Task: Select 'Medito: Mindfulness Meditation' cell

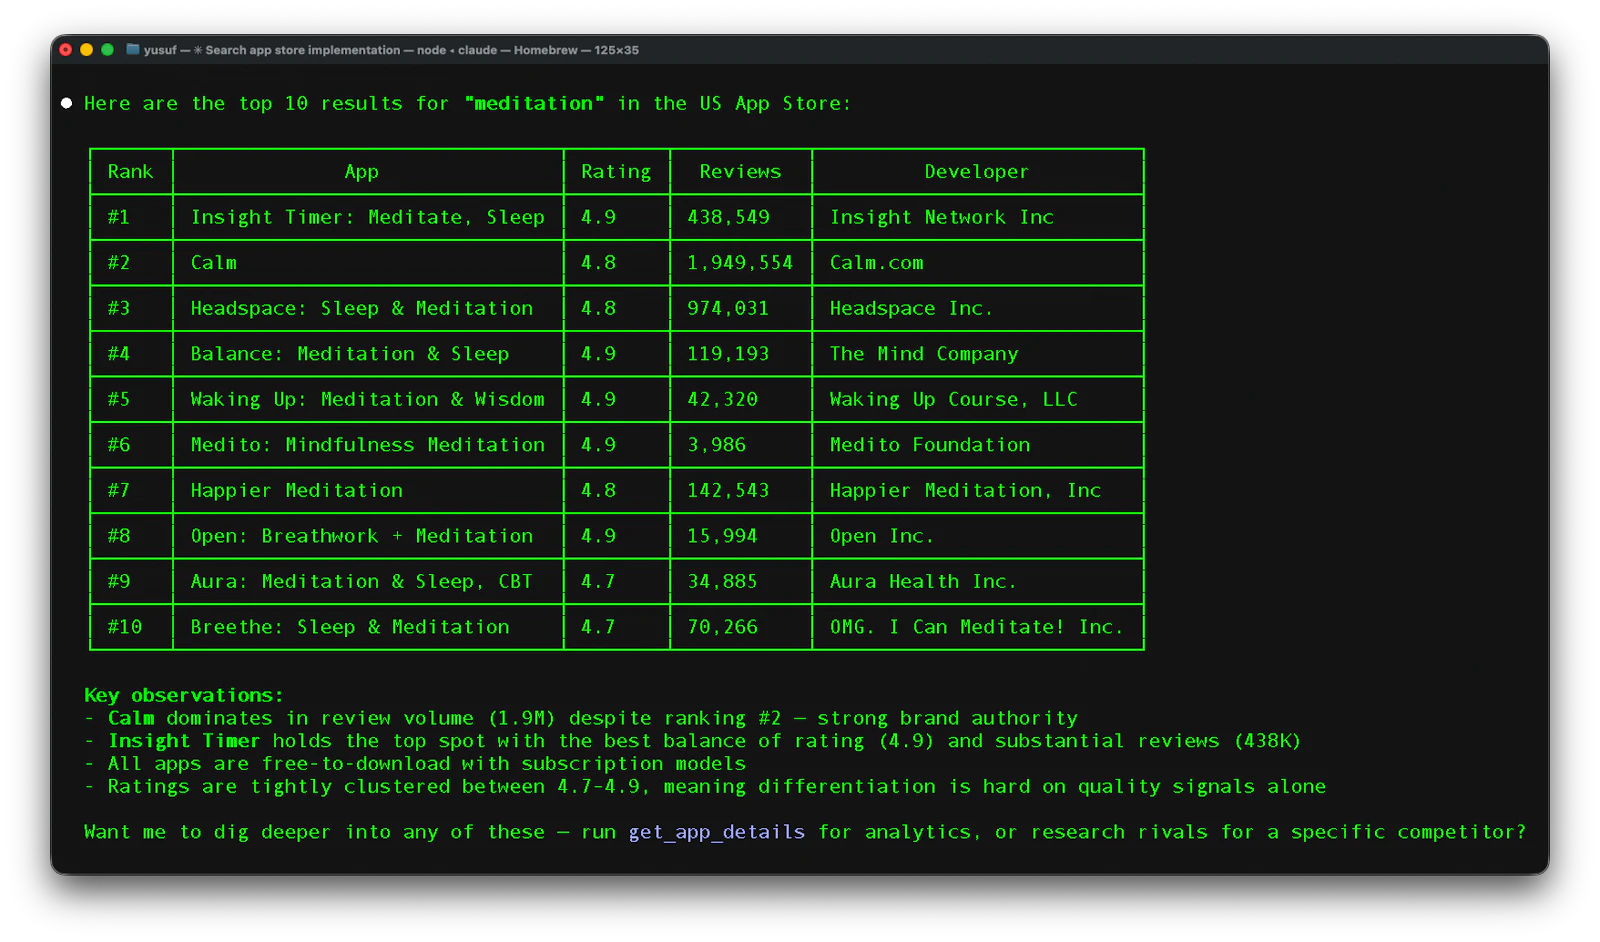Action: coord(368,445)
